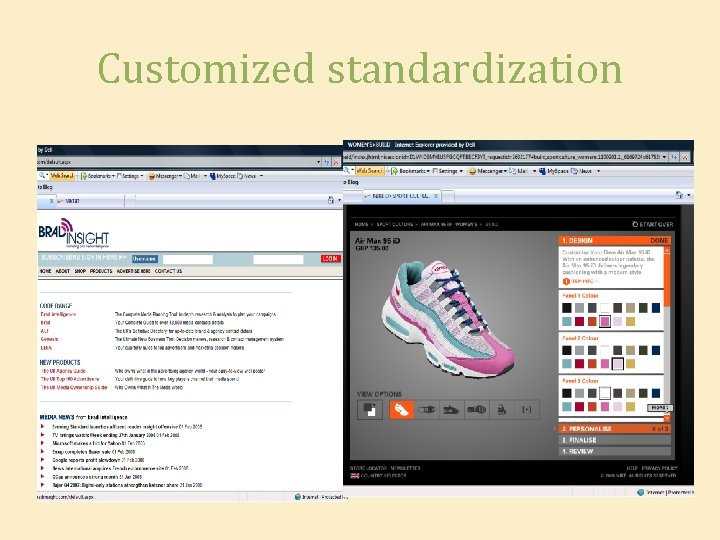Click the search magnifier icon in Nike window toolbar
This screenshot has width=720, height=540.
347,170
